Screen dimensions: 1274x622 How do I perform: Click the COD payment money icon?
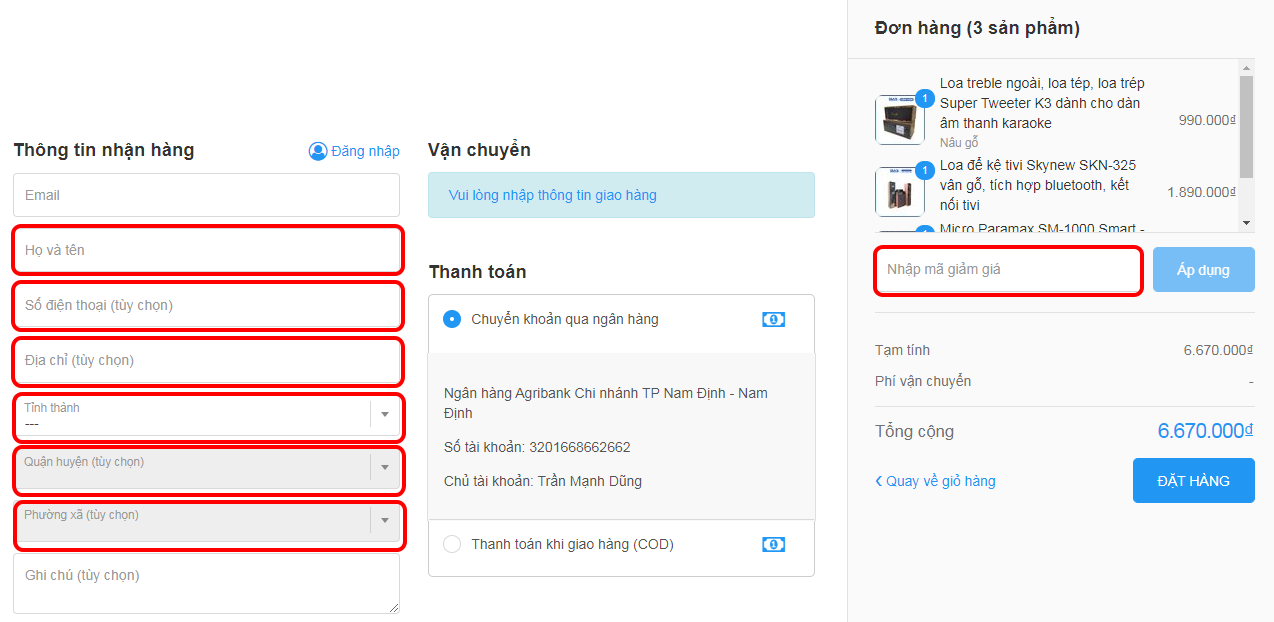(773, 545)
